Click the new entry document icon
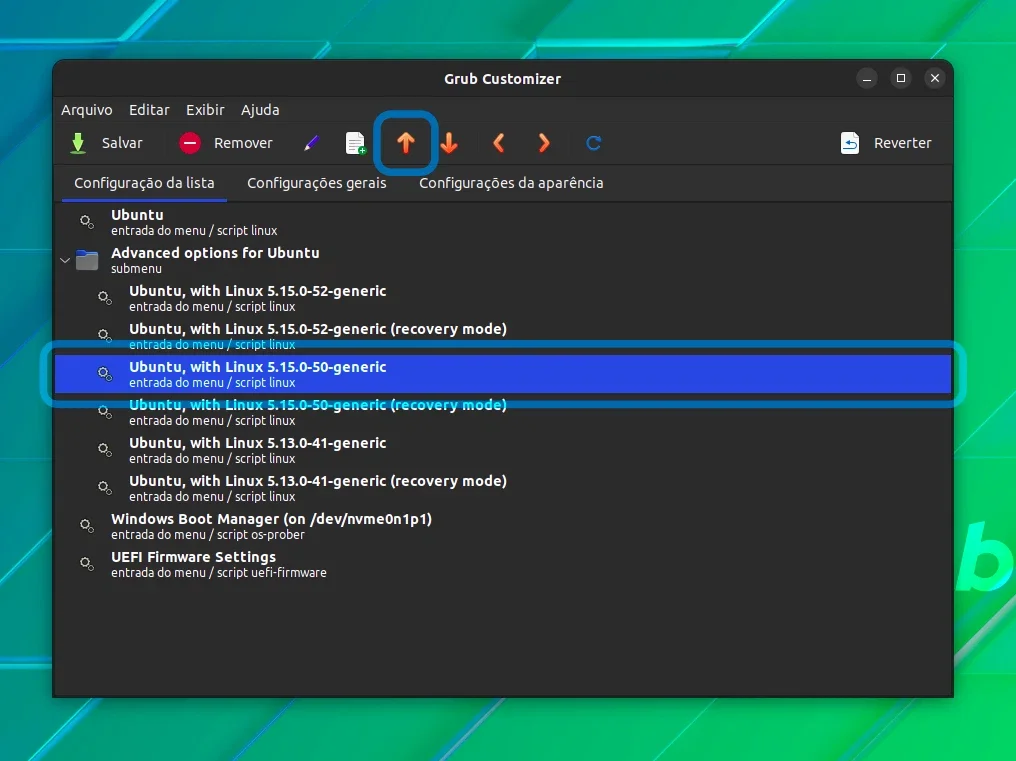1016x761 pixels. point(356,143)
